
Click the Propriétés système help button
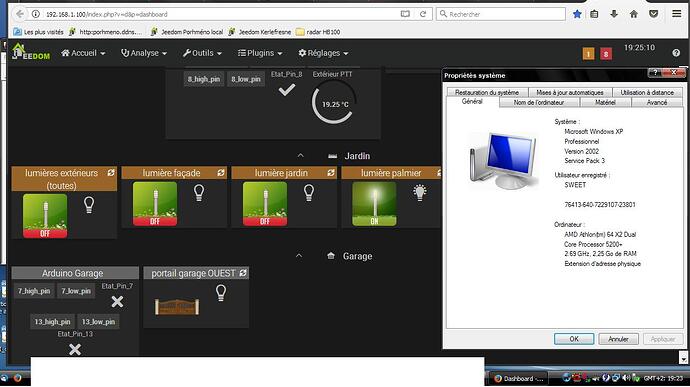tap(655, 73)
